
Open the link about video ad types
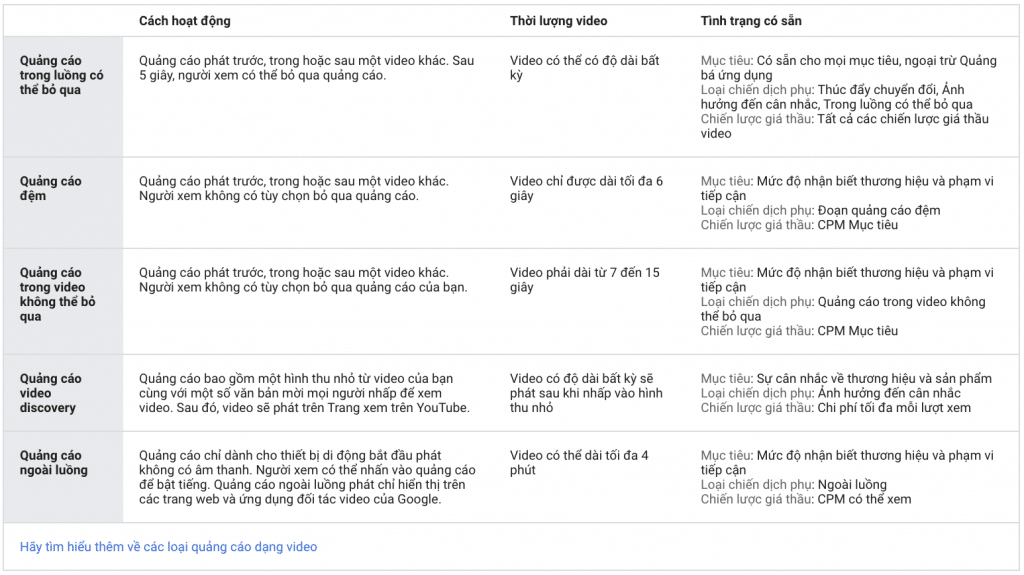click(x=168, y=547)
